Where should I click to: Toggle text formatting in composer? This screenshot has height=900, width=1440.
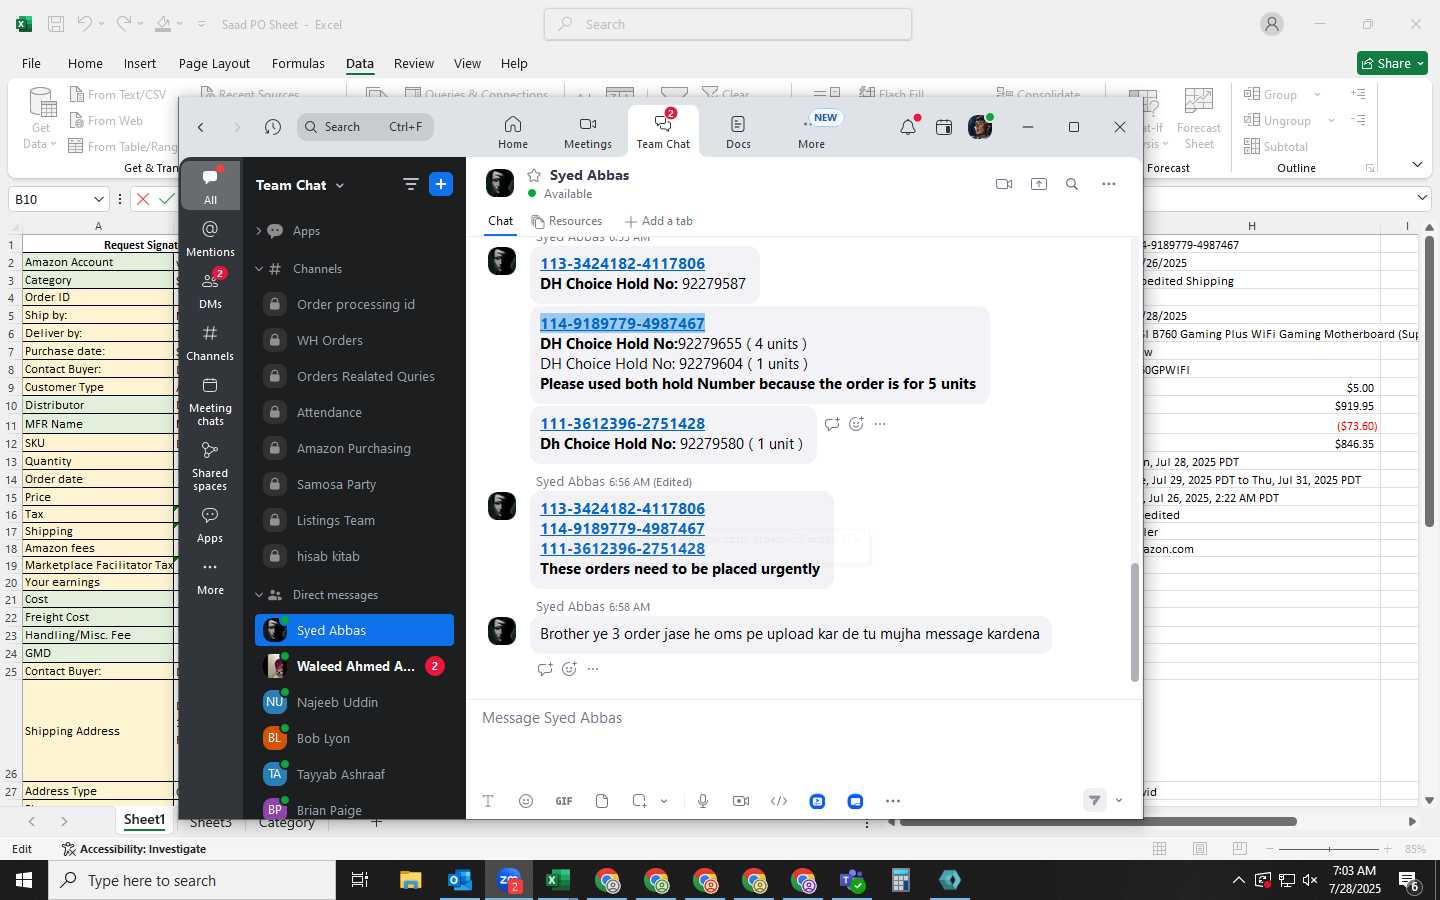[x=488, y=801]
